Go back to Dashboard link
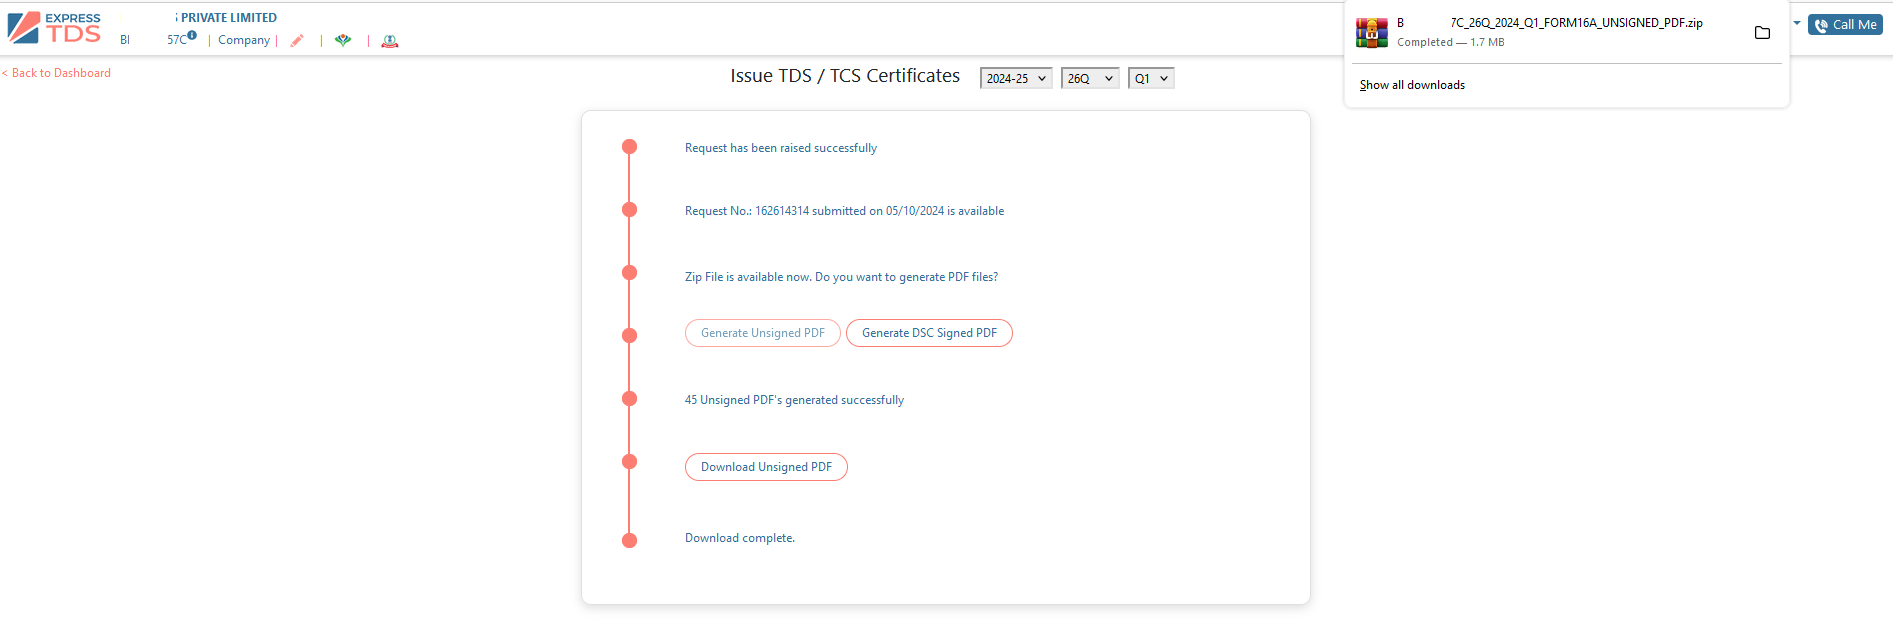The width and height of the screenshot is (1893, 621). pyautogui.click(x=57, y=73)
